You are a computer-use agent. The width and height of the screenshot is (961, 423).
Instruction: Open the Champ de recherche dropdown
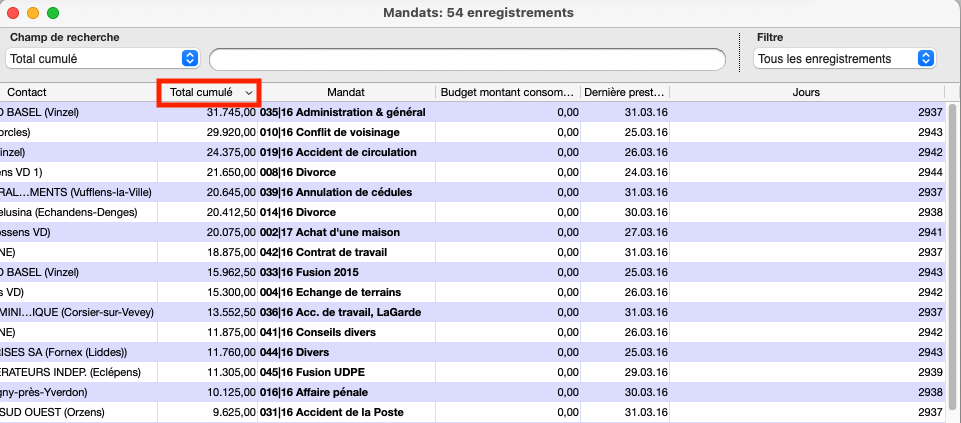(x=102, y=59)
